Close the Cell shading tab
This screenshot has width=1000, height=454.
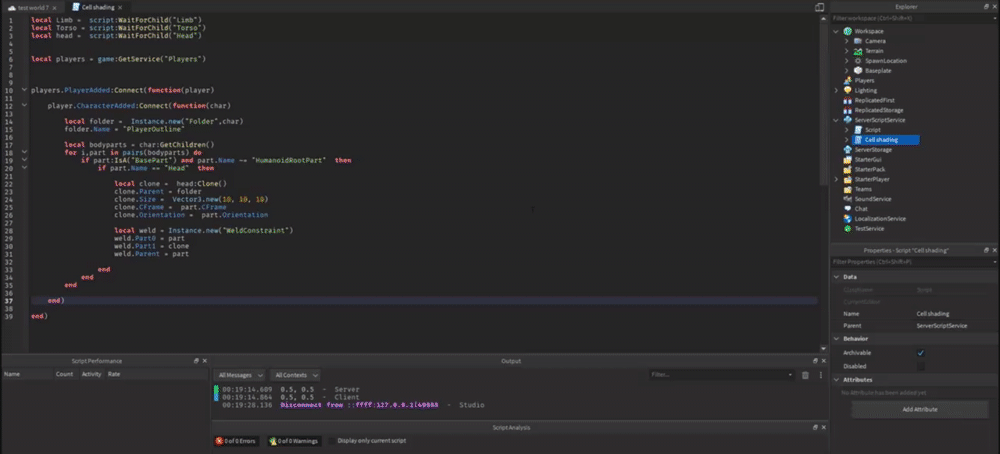click(120, 7)
